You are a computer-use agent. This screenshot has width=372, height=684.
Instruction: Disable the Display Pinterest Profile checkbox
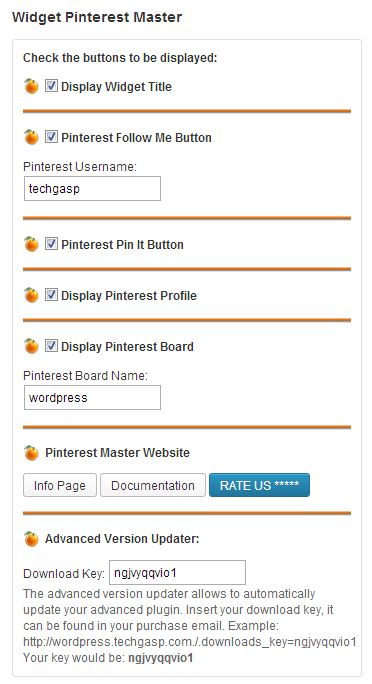tap(51, 294)
